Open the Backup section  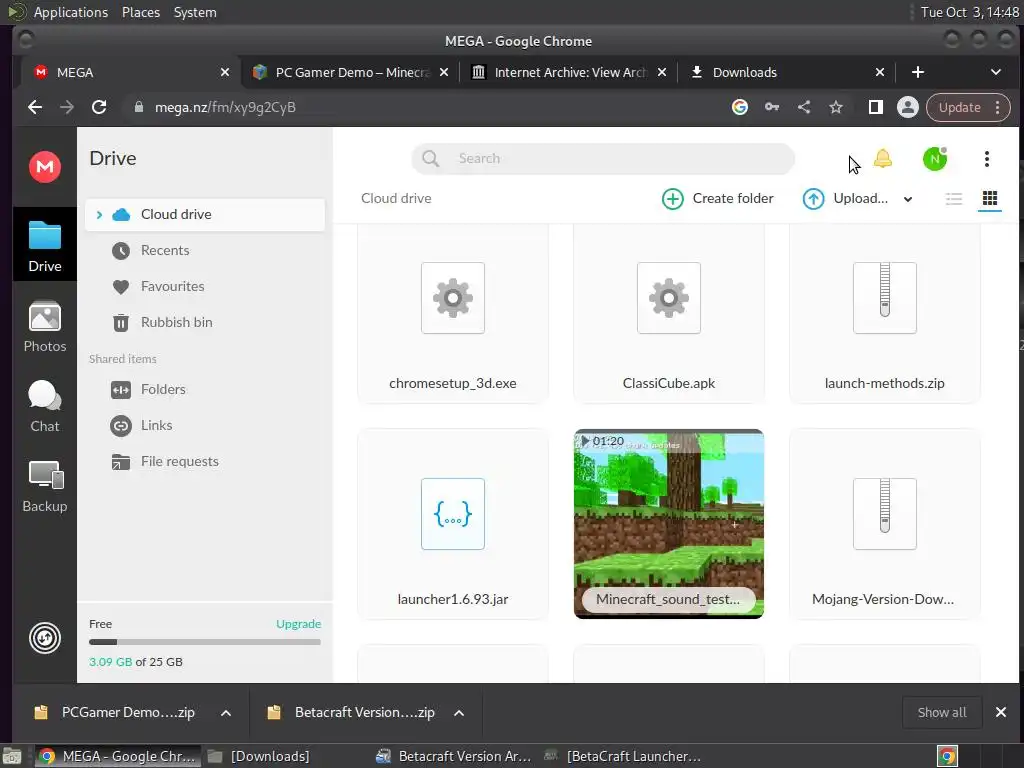coord(44,487)
